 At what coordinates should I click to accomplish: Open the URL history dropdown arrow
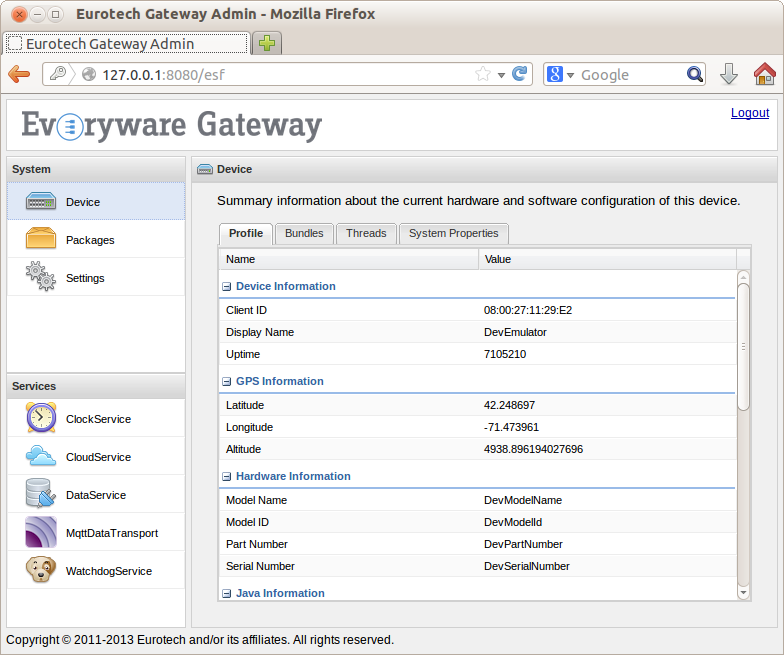(x=501, y=75)
